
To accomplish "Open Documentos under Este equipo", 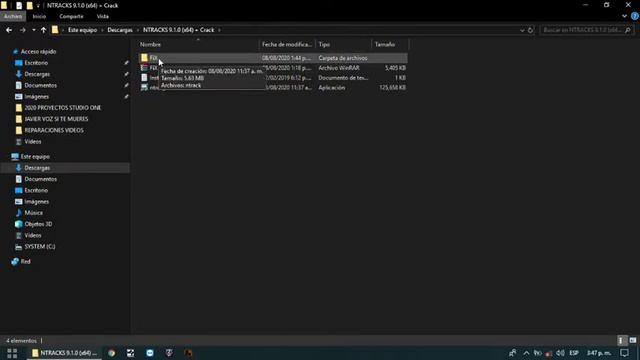I will pyautogui.click(x=40, y=179).
